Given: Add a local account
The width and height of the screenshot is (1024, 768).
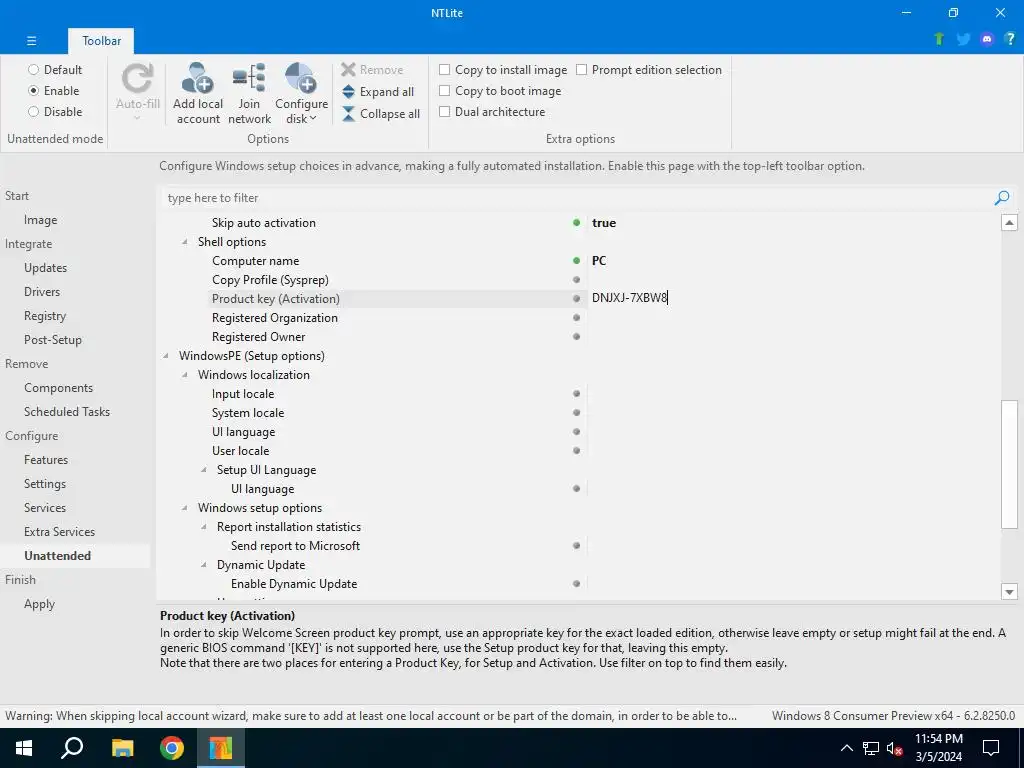Looking at the screenshot, I should coord(198,93).
